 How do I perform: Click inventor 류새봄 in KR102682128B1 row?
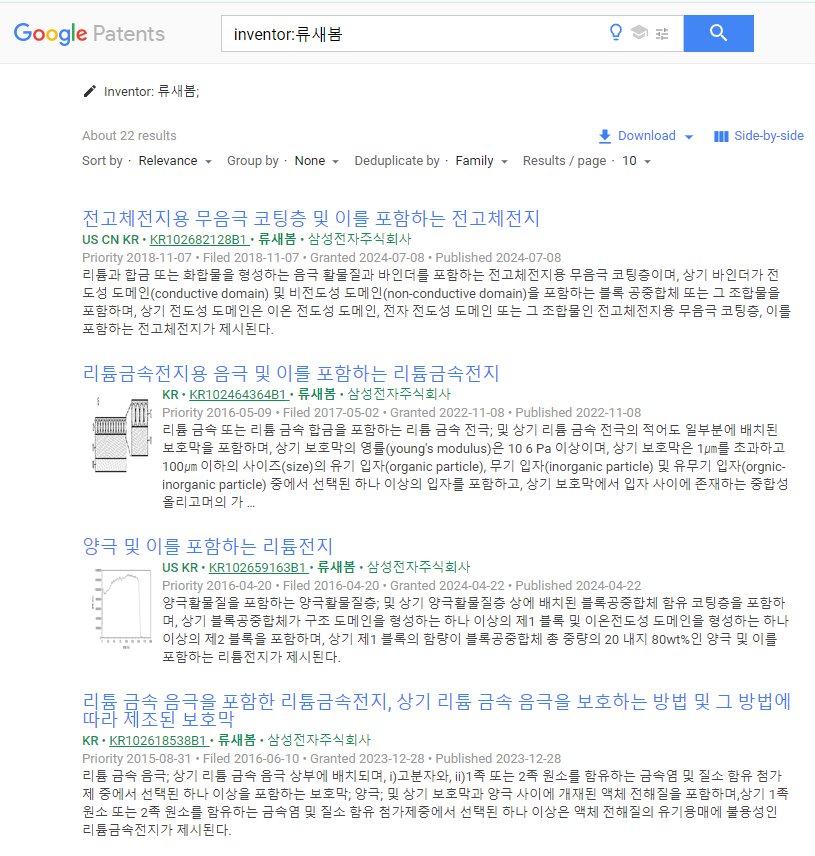[x=277, y=239]
